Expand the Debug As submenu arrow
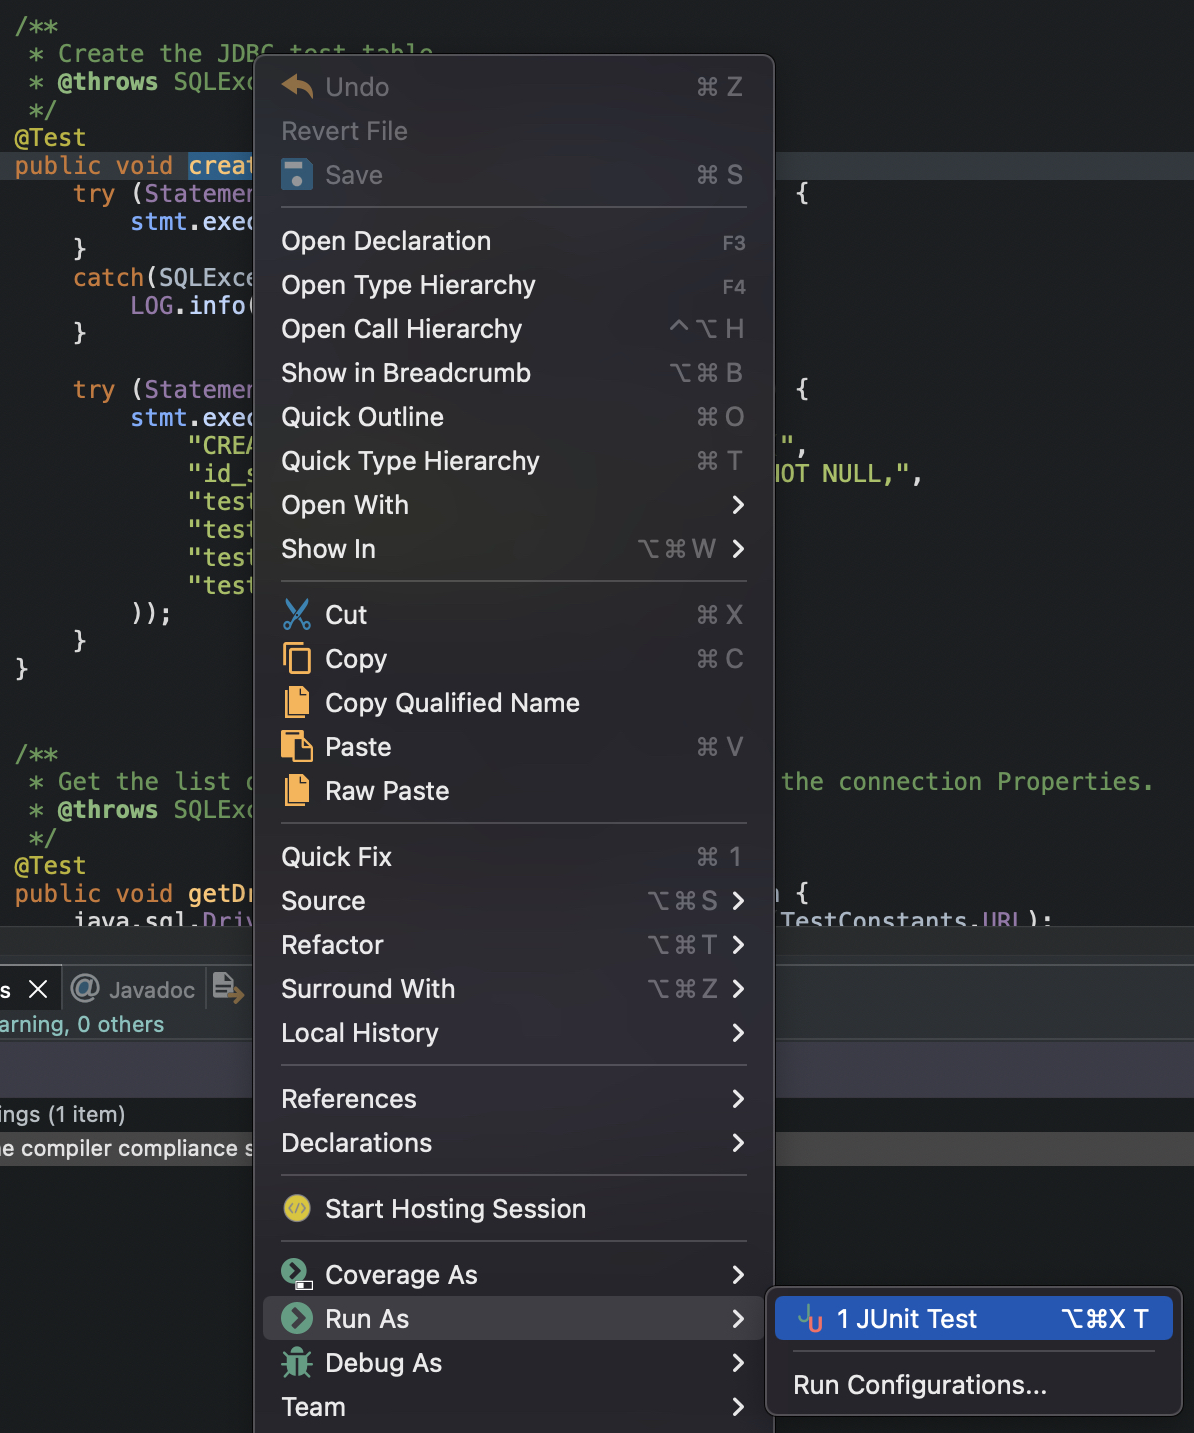 [x=738, y=1363]
